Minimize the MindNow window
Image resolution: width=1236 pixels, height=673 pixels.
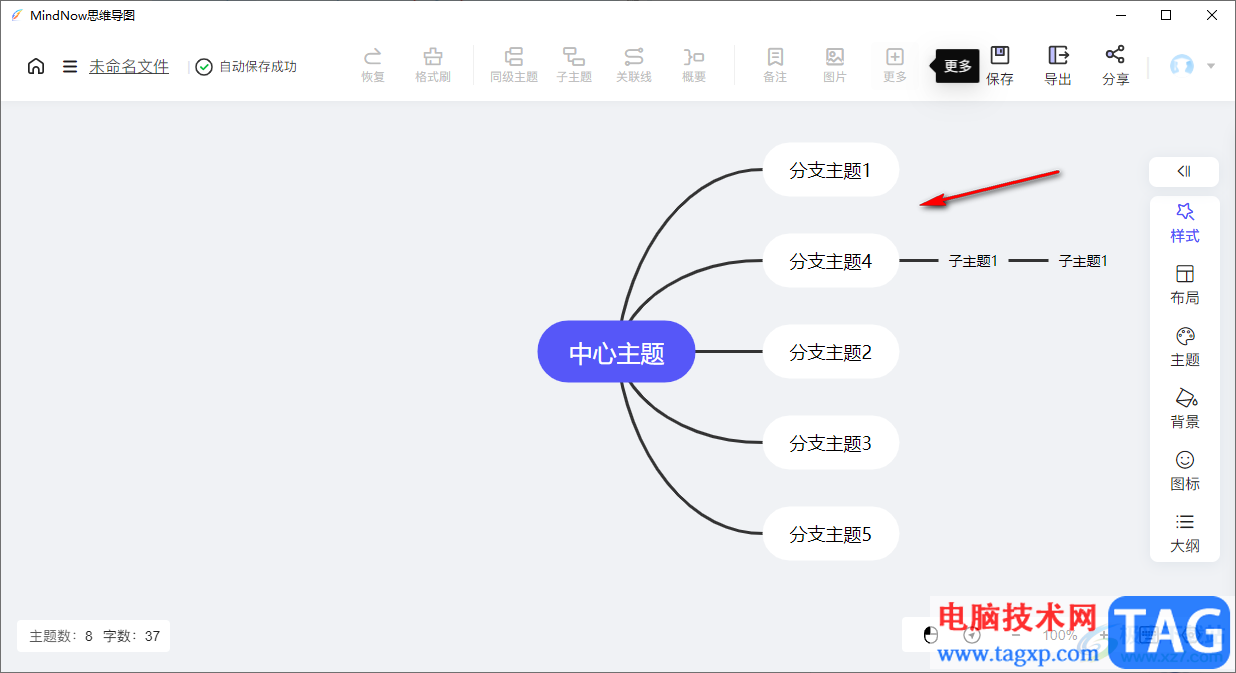[x=1121, y=15]
